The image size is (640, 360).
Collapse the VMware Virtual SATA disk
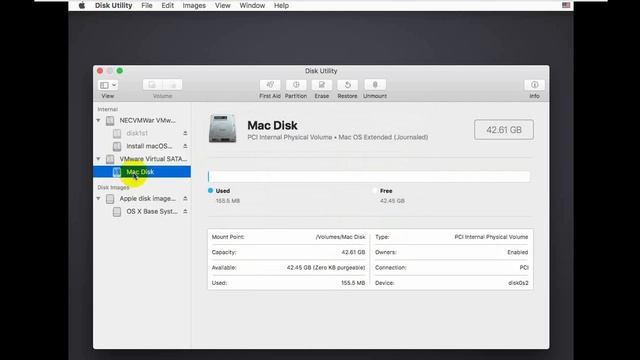tap(98, 159)
